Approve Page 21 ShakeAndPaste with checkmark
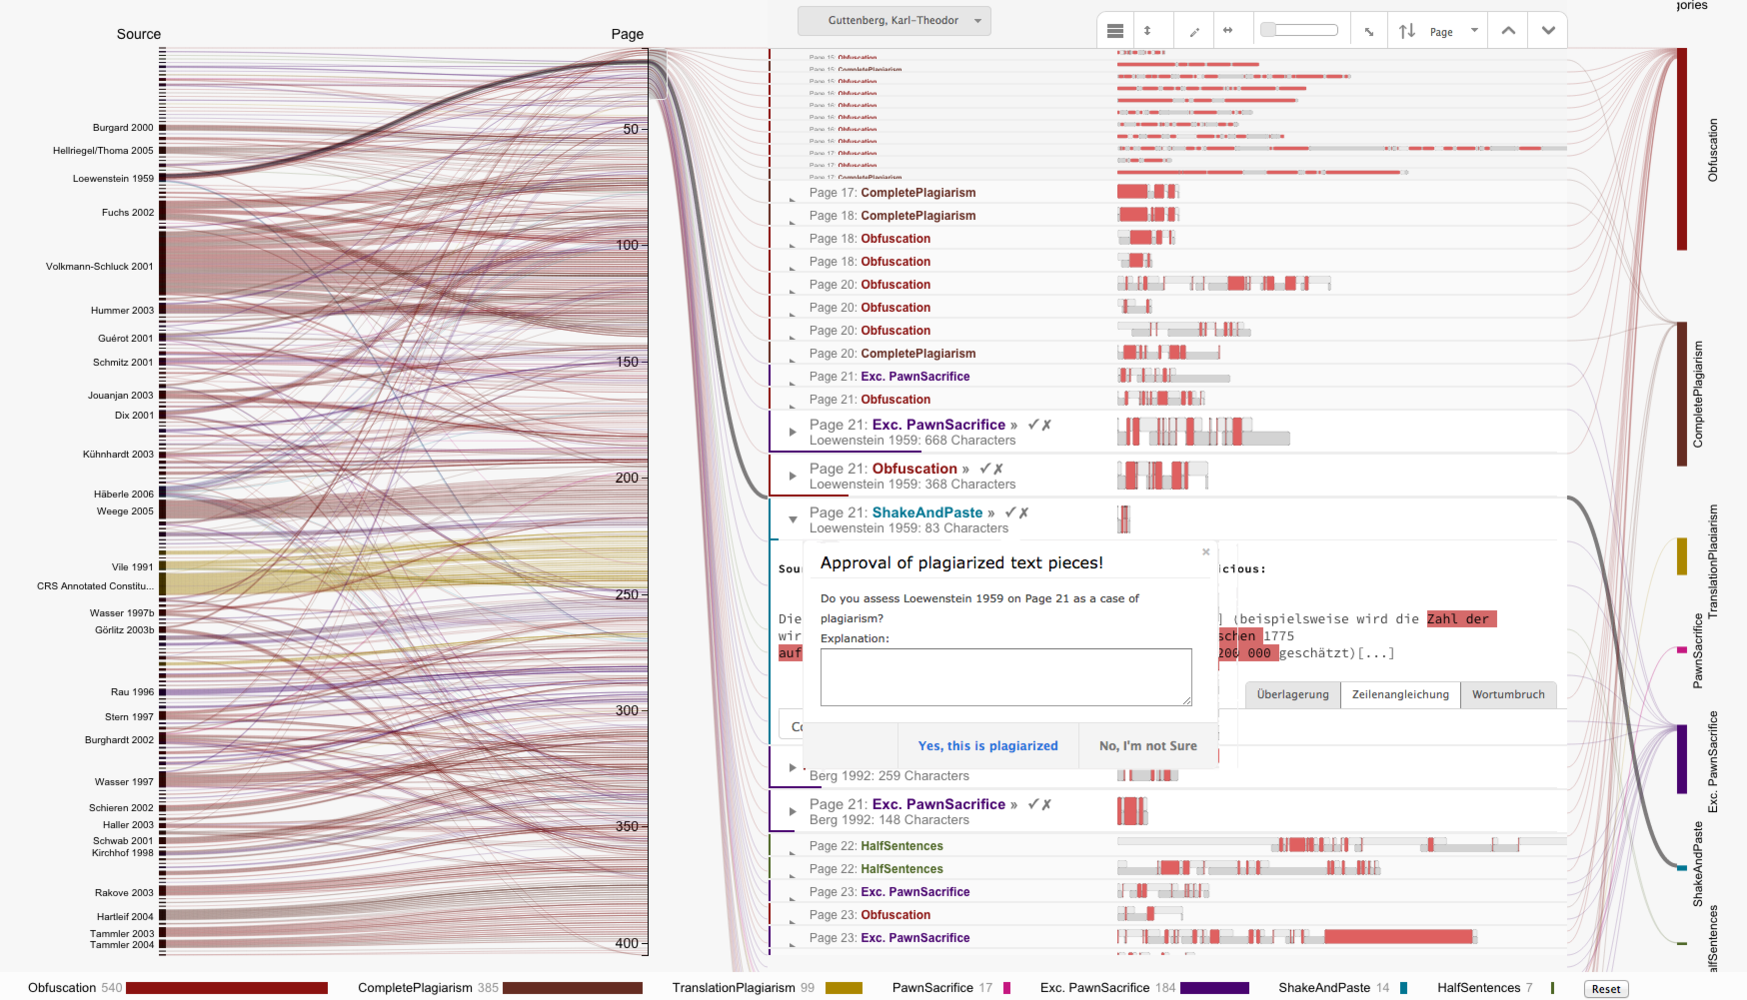The width and height of the screenshot is (1747, 1000). (x=1010, y=512)
